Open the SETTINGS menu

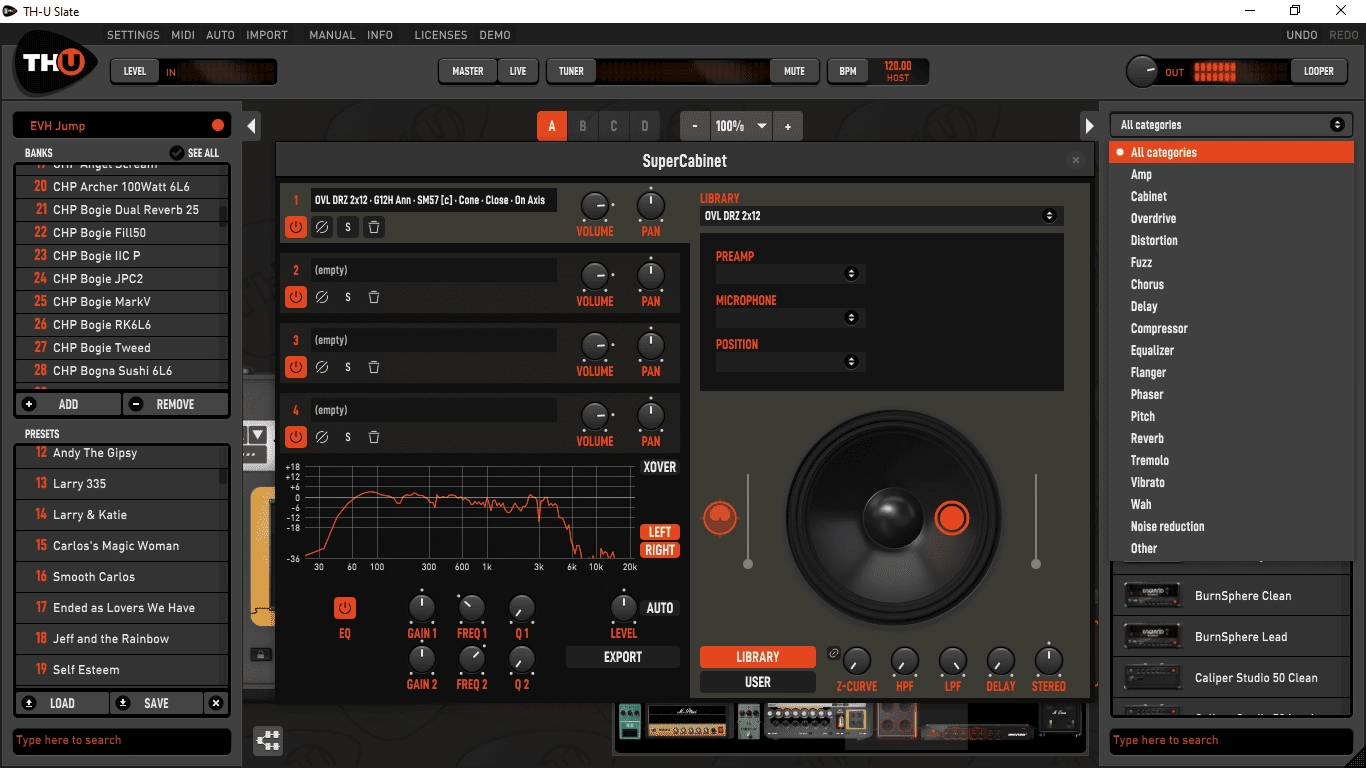[x=133, y=35]
